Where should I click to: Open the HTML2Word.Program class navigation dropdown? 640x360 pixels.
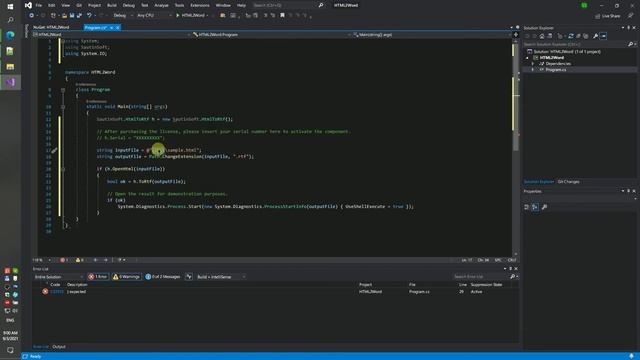[x=271, y=35]
